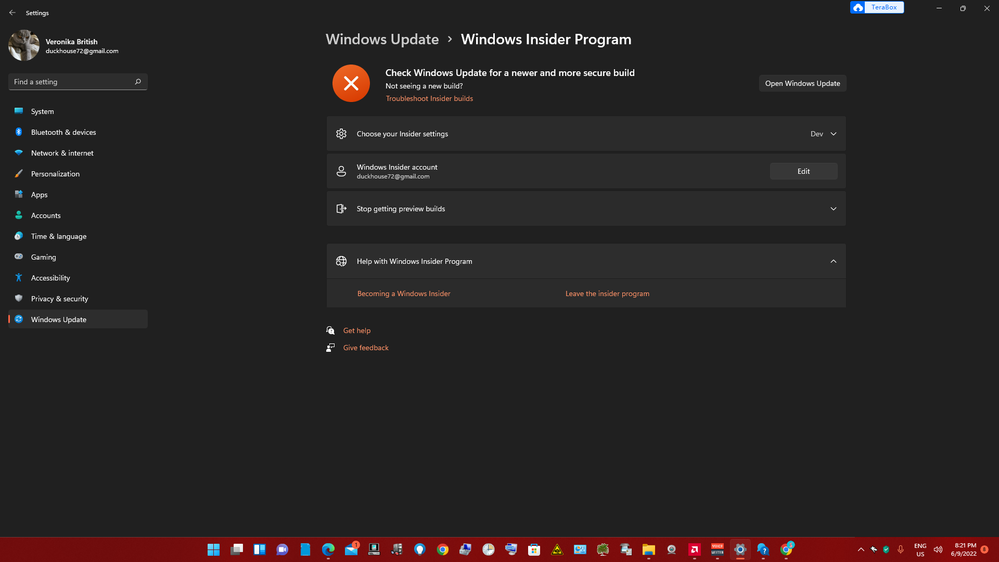Click person icon beside Windows Insider account
The width and height of the screenshot is (999, 562).
click(x=341, y=171)
